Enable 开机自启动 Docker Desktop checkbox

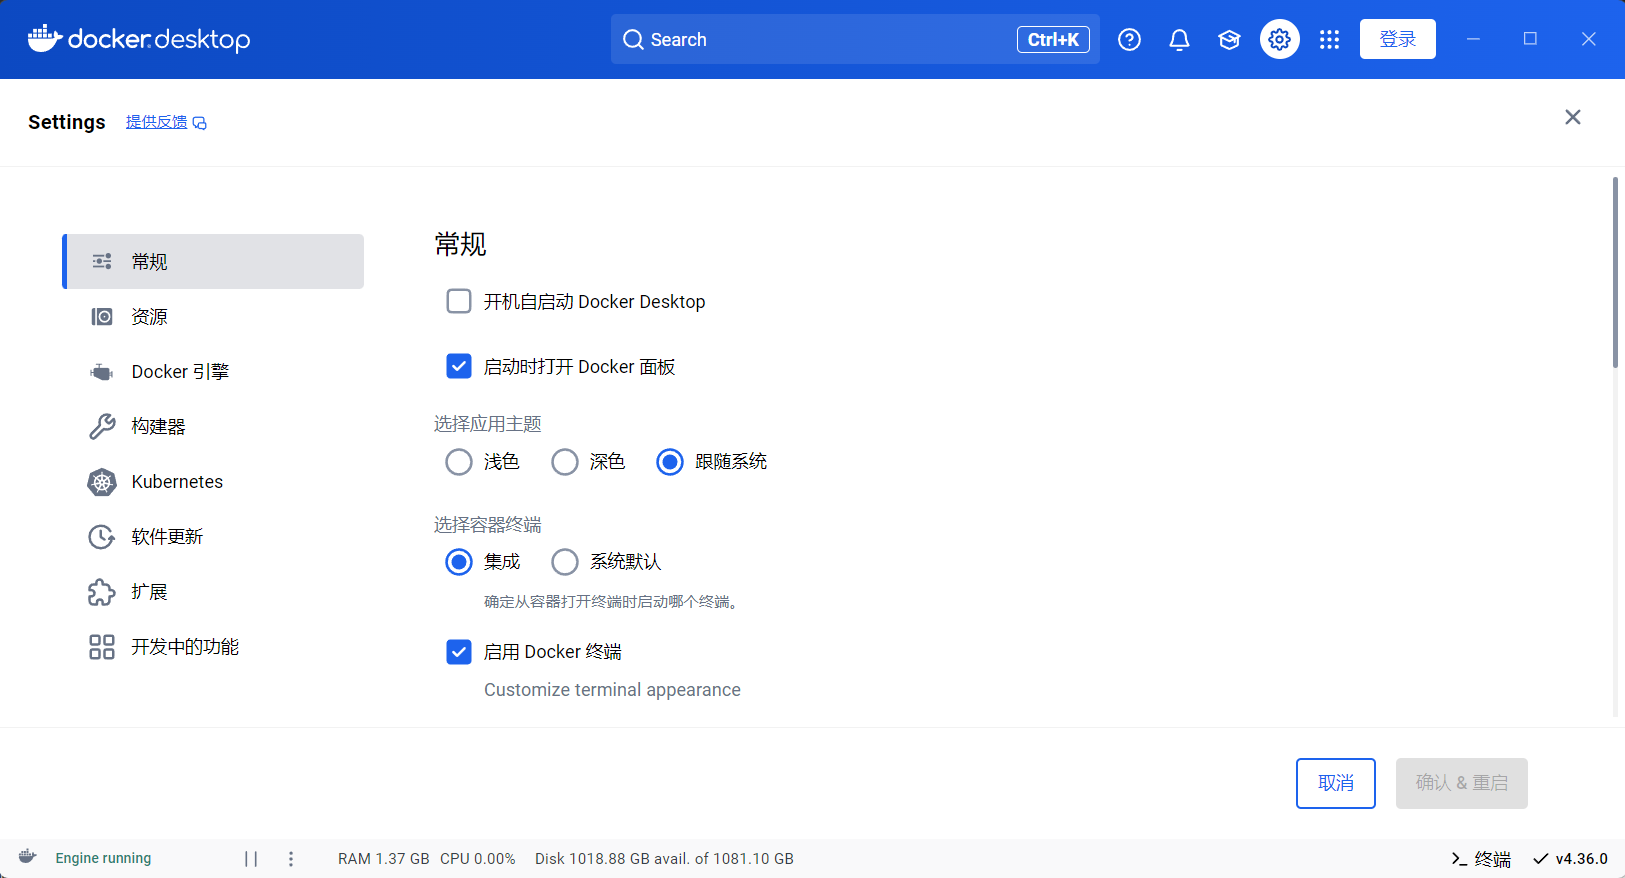click(x=459, y=302)
